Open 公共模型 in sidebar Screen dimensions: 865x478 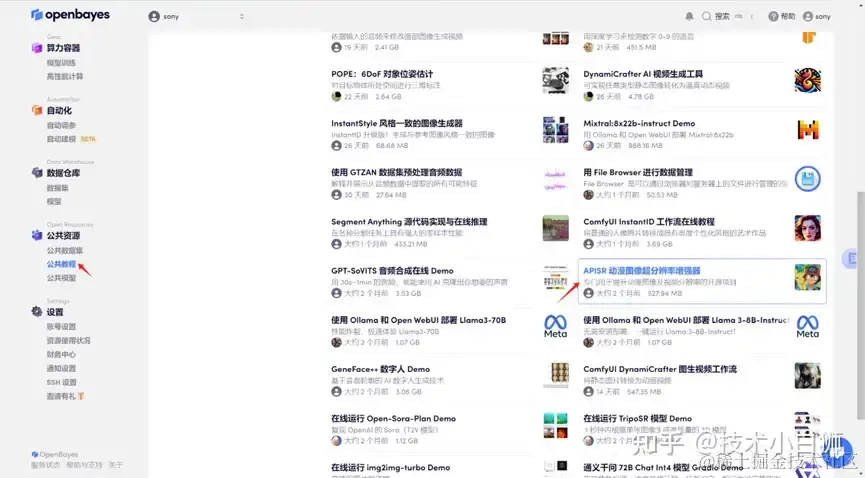(61, 278)
